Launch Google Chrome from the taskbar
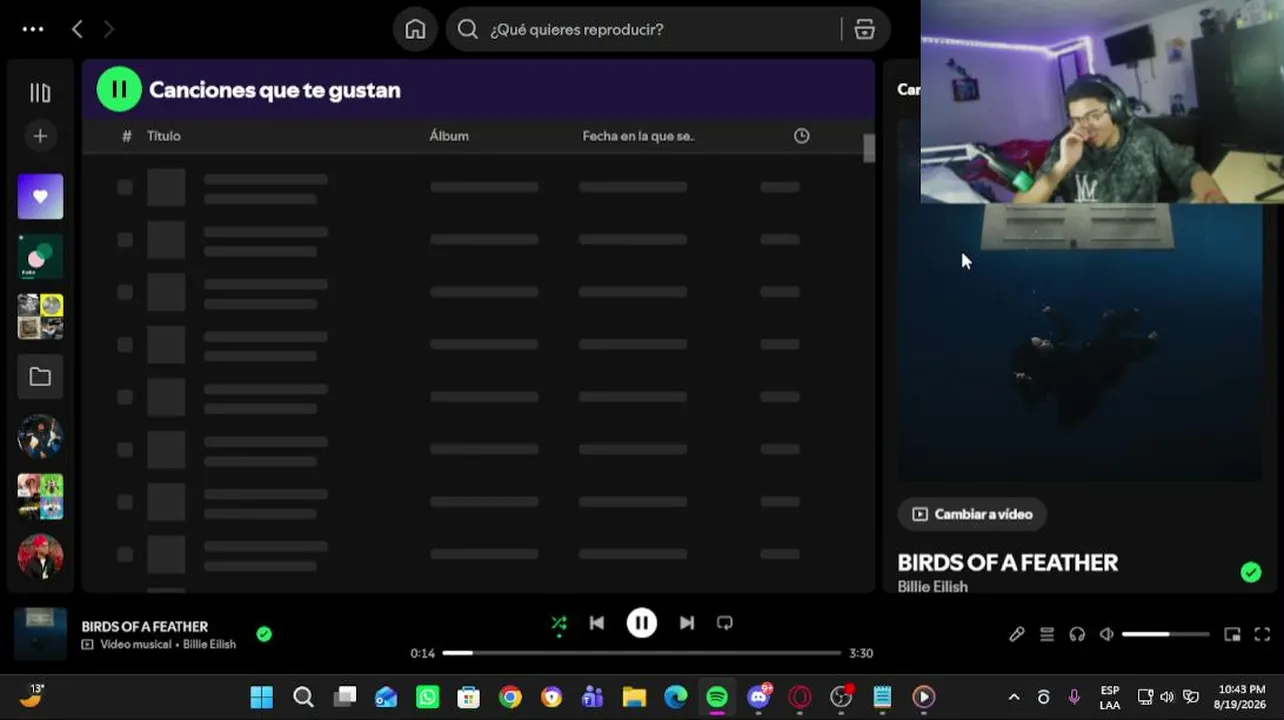1284x720 pixels. pyautogui.click(x=510, y=697)
